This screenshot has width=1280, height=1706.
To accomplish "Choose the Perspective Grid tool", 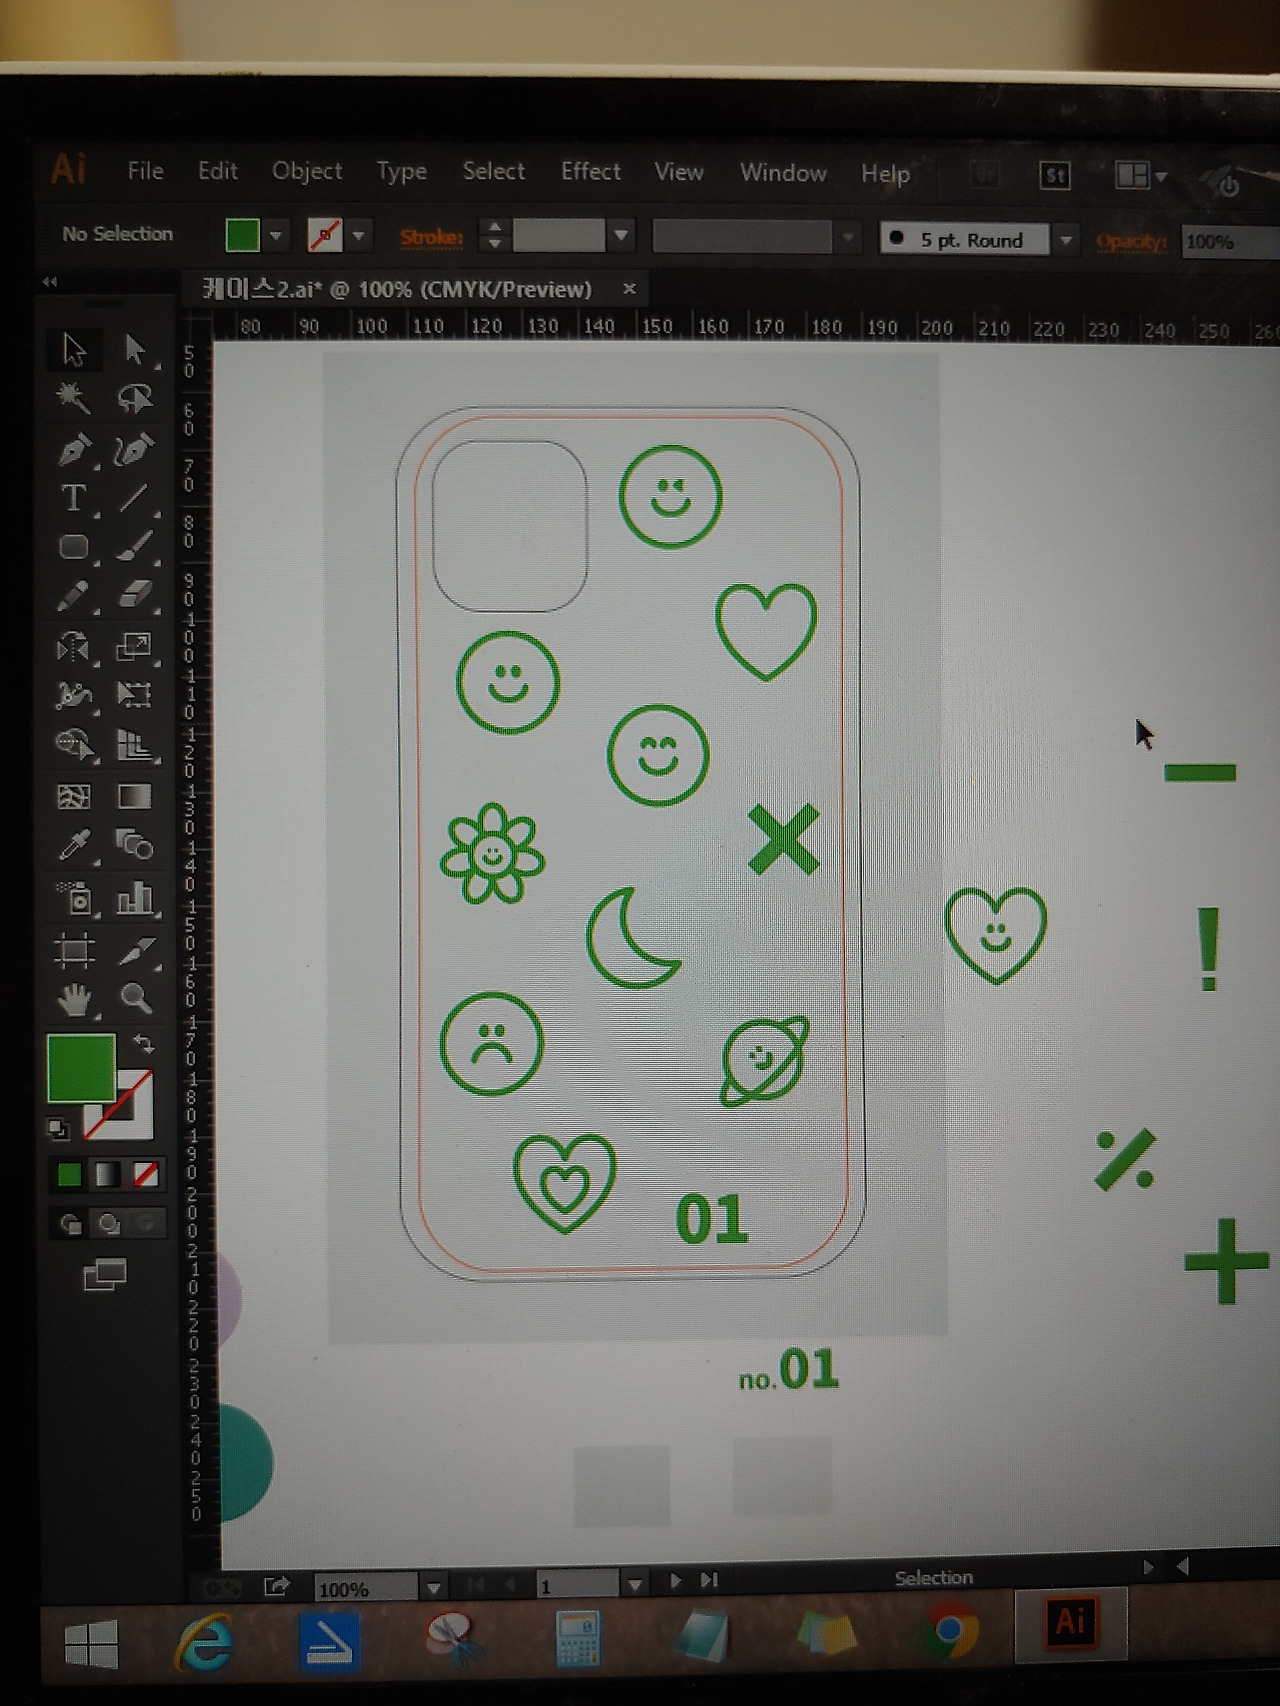I will (135, 745).
